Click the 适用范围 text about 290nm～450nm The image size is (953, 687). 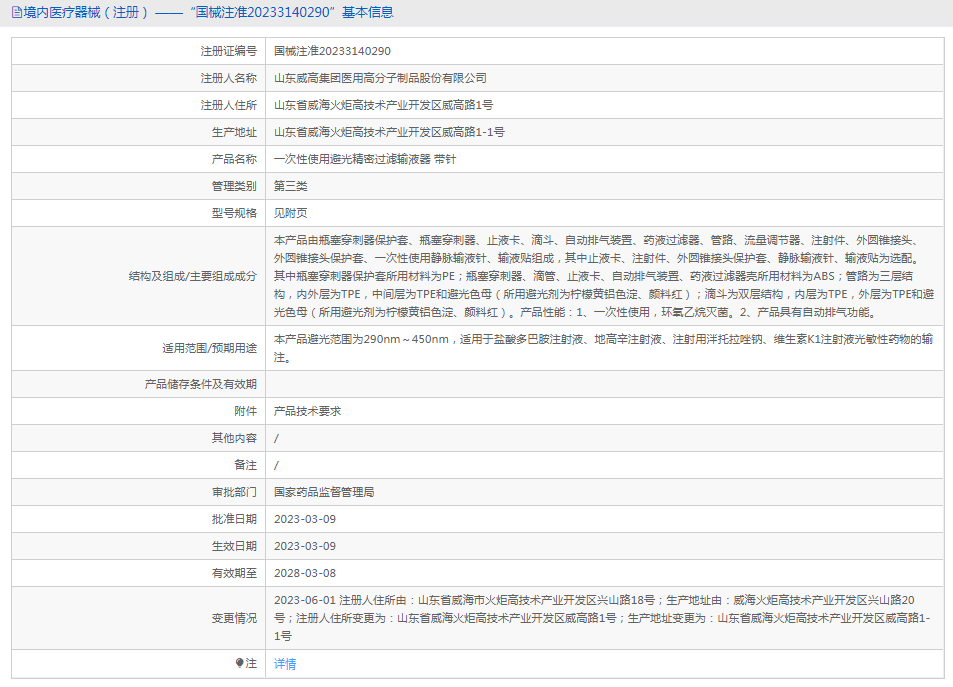tap(604, 348)
